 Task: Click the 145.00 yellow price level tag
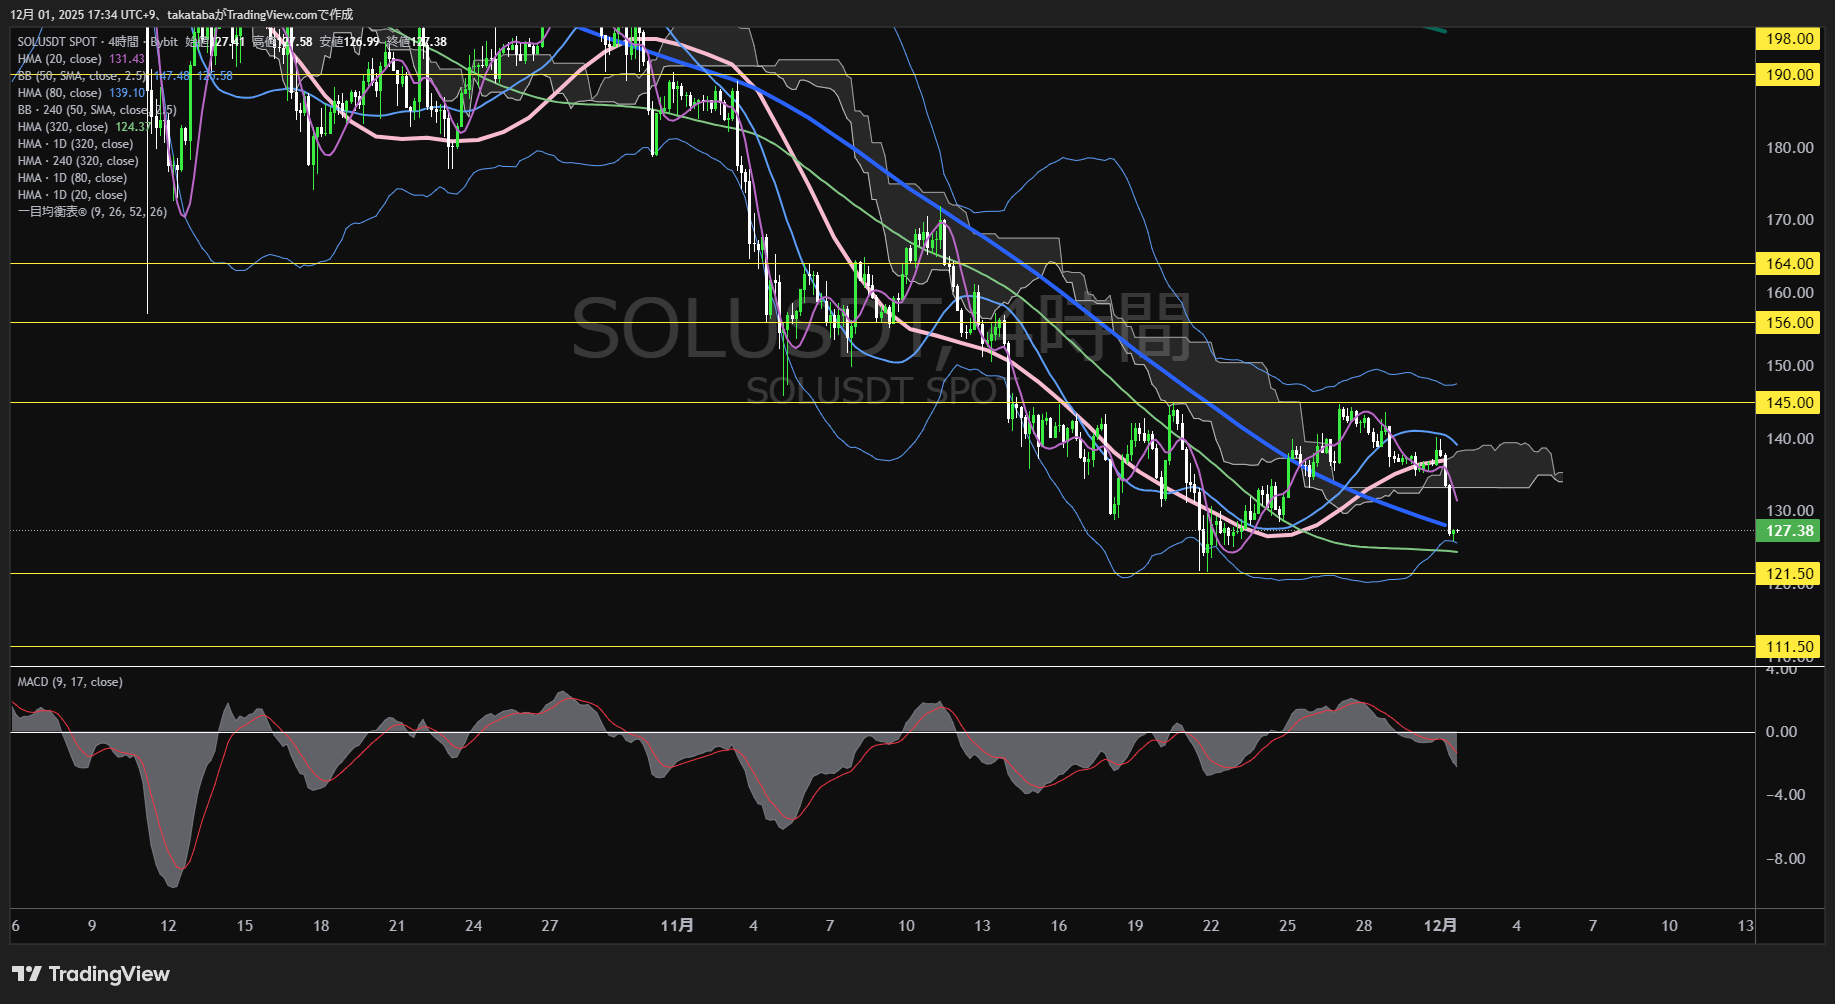1788,403
